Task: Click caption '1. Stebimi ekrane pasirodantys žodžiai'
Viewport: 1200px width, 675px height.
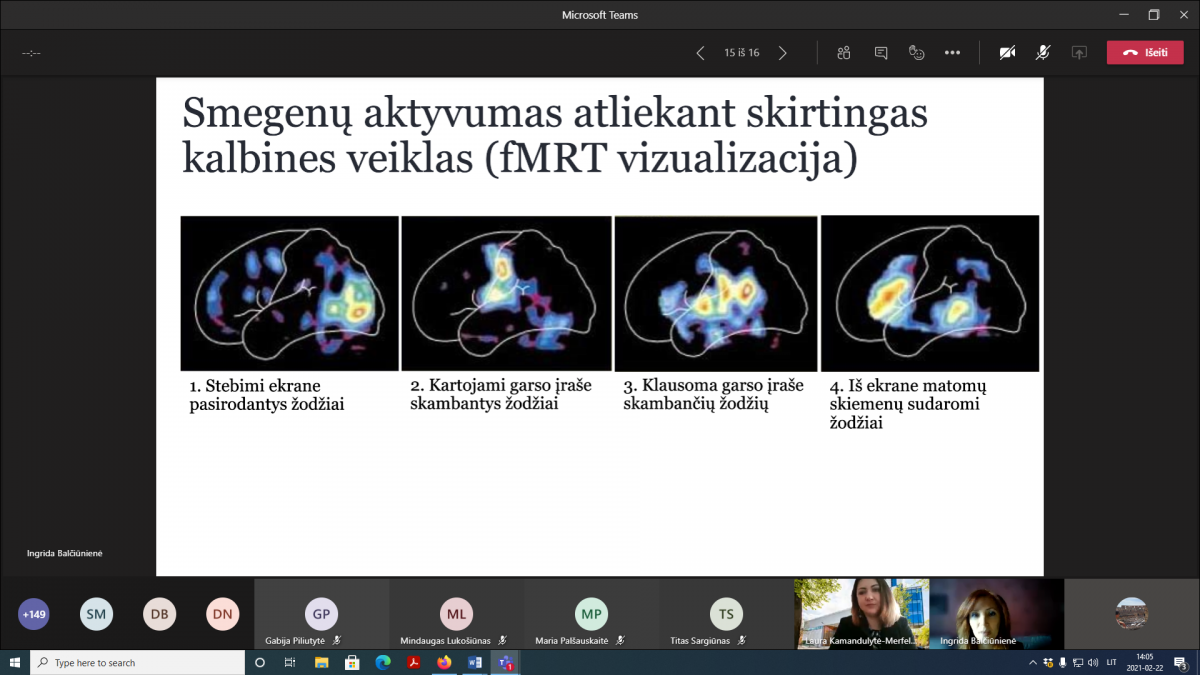Action: coord(267,395)
